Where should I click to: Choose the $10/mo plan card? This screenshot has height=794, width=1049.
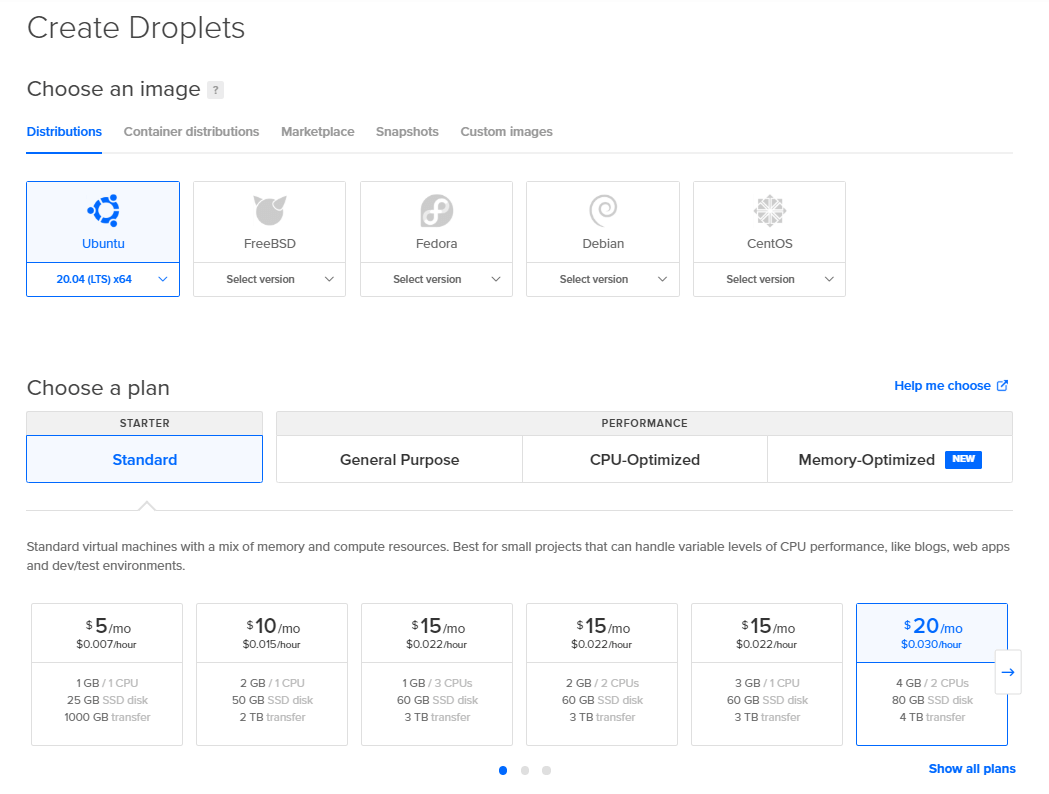coord(272,674)
